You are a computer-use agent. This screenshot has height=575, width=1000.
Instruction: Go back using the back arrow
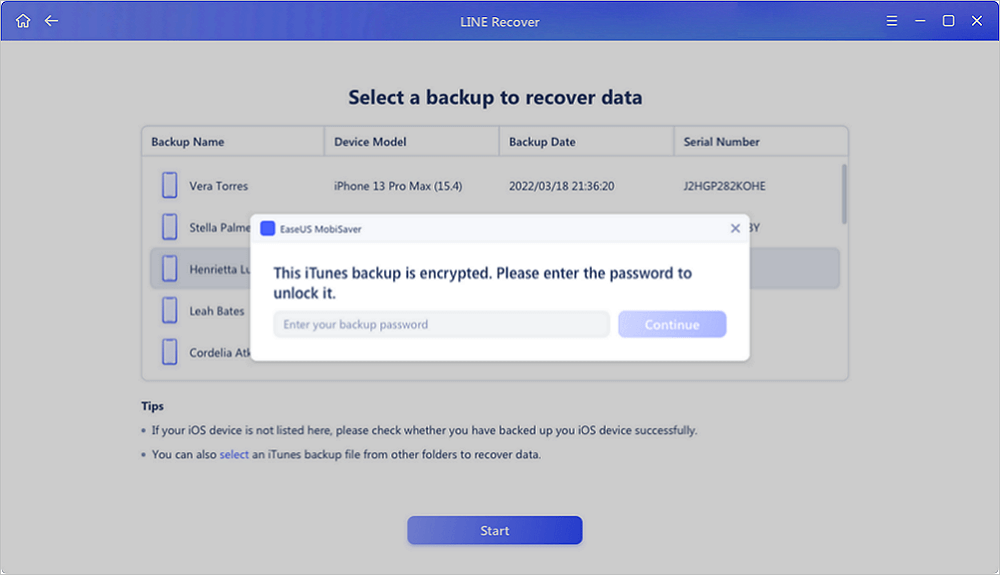(x=51, y=21)
